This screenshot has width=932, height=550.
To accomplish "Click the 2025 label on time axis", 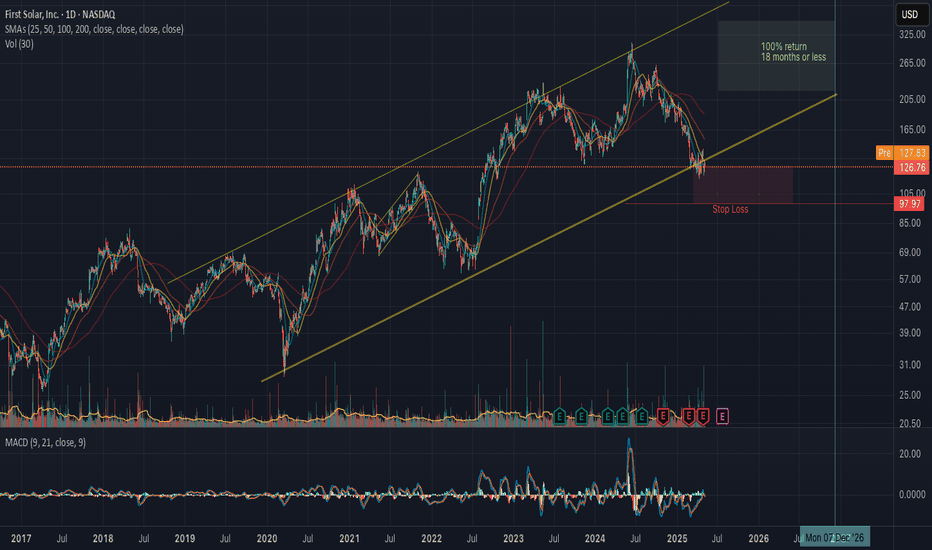I will tap(677, 538).
